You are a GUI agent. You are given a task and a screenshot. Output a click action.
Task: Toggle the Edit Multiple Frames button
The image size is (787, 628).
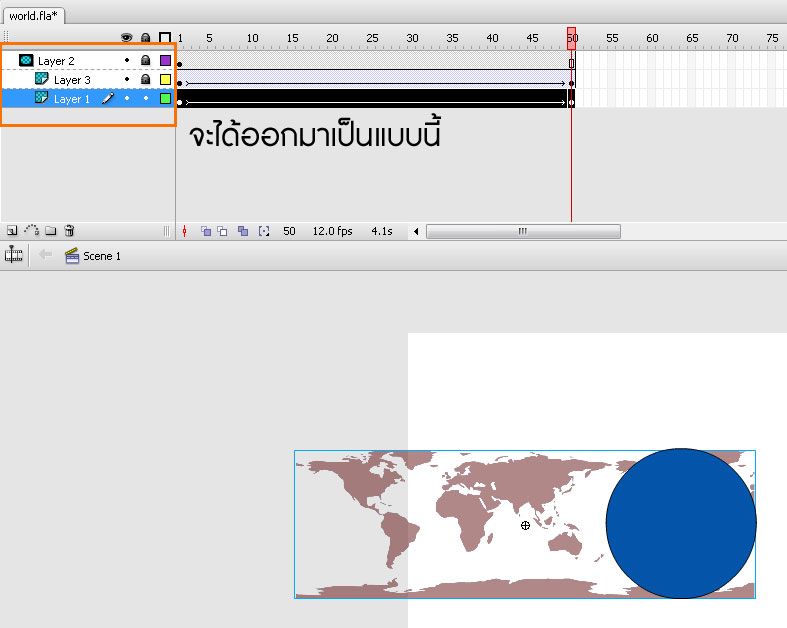point(243,231)
